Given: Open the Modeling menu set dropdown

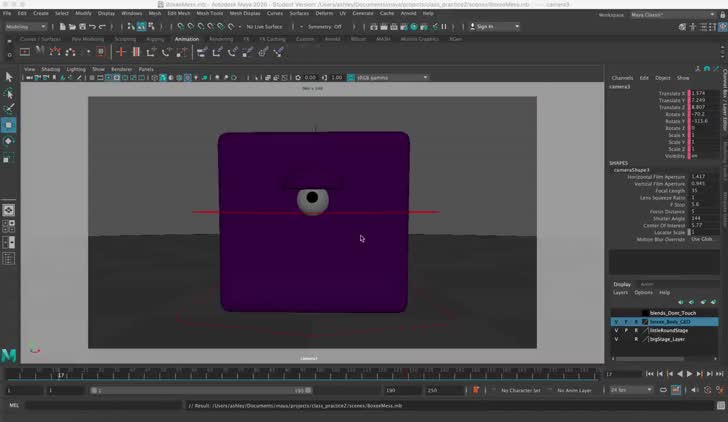Looking at the screenshot, I should click(26, 27).
